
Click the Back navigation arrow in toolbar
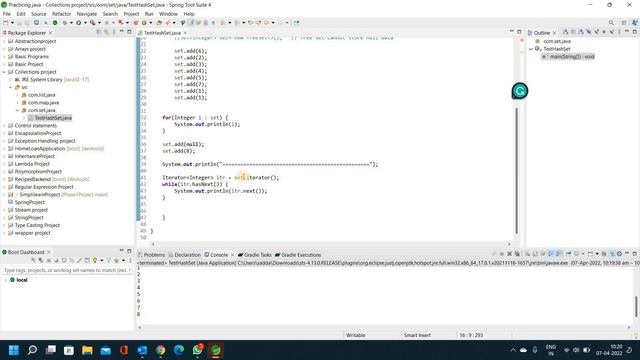(266, 22)
